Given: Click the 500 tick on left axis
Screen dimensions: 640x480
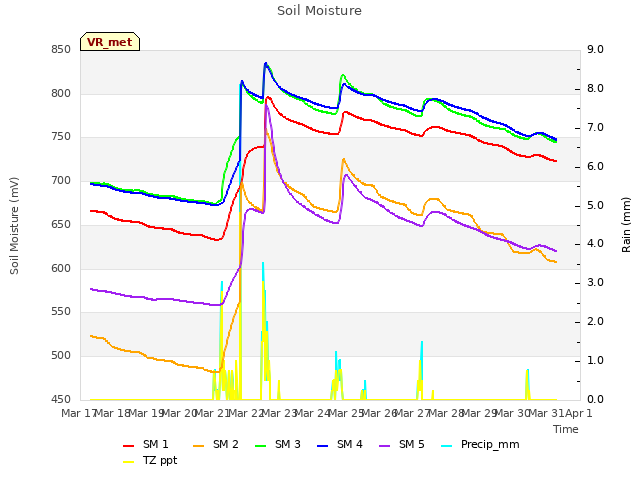Looking at the screenshot, I should [61, 356].
